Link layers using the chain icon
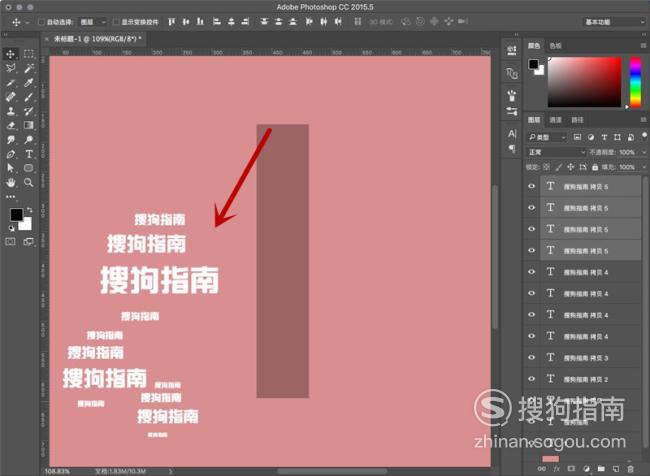This screenshot has height=476, width=650. point(542,469)
